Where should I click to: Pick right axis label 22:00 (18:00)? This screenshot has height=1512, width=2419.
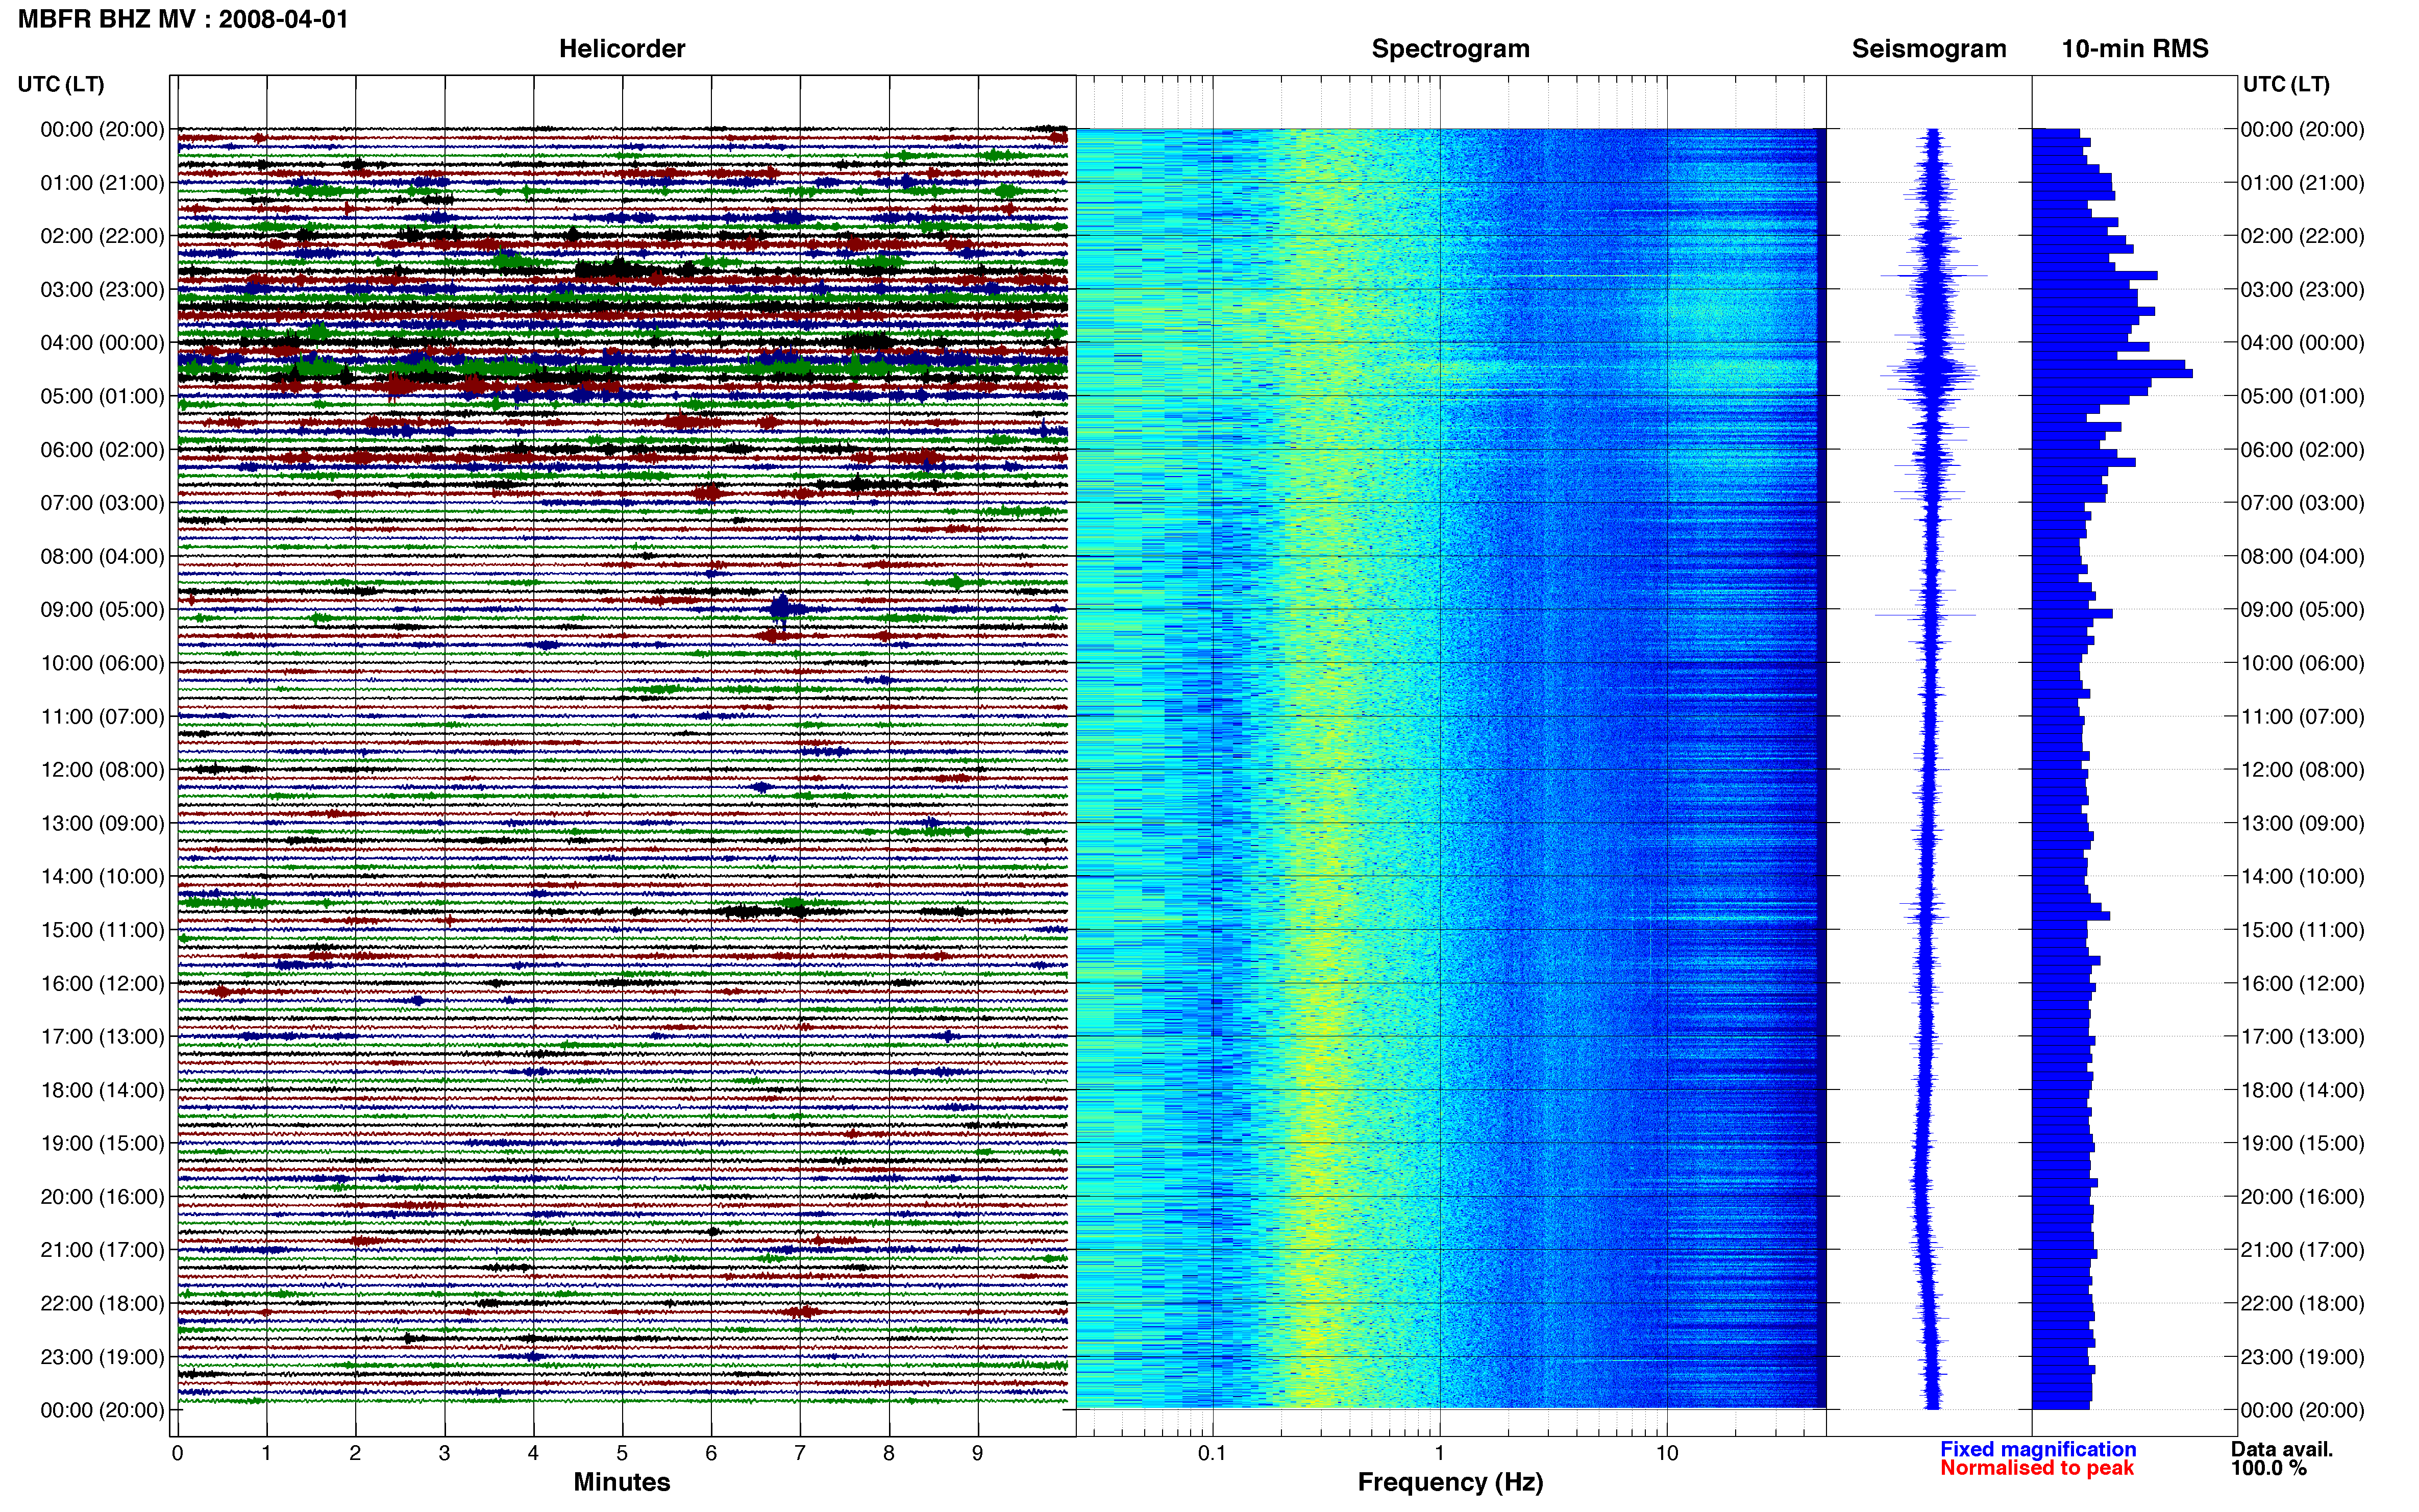coord(2303,1303)
